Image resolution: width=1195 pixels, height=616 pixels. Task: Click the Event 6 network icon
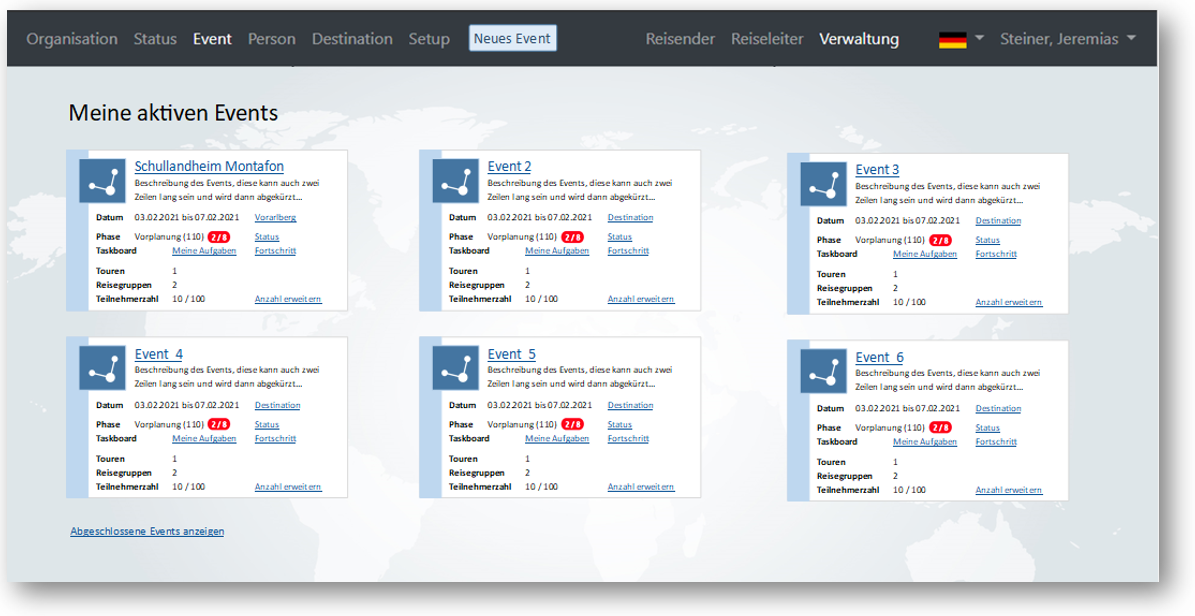click(x=823, y=371)
